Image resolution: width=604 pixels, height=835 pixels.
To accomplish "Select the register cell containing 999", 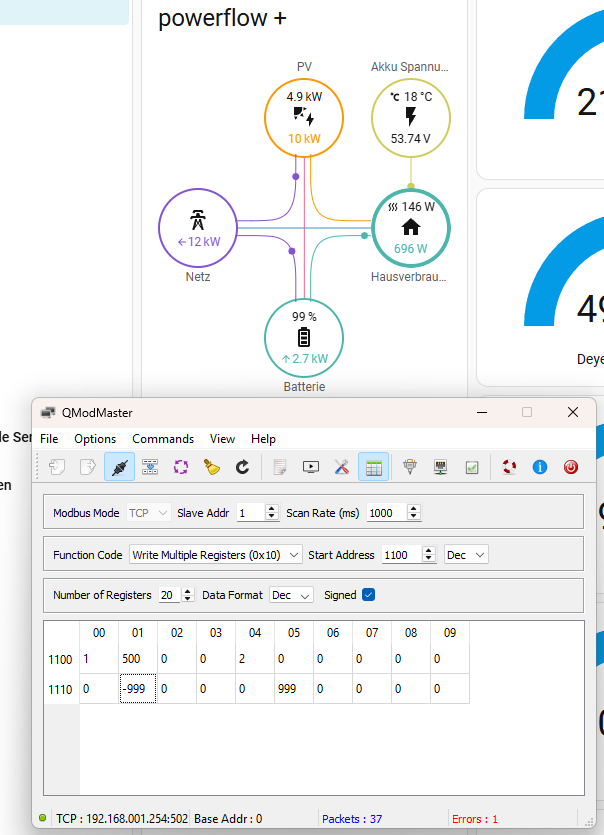I will [293, 689].
